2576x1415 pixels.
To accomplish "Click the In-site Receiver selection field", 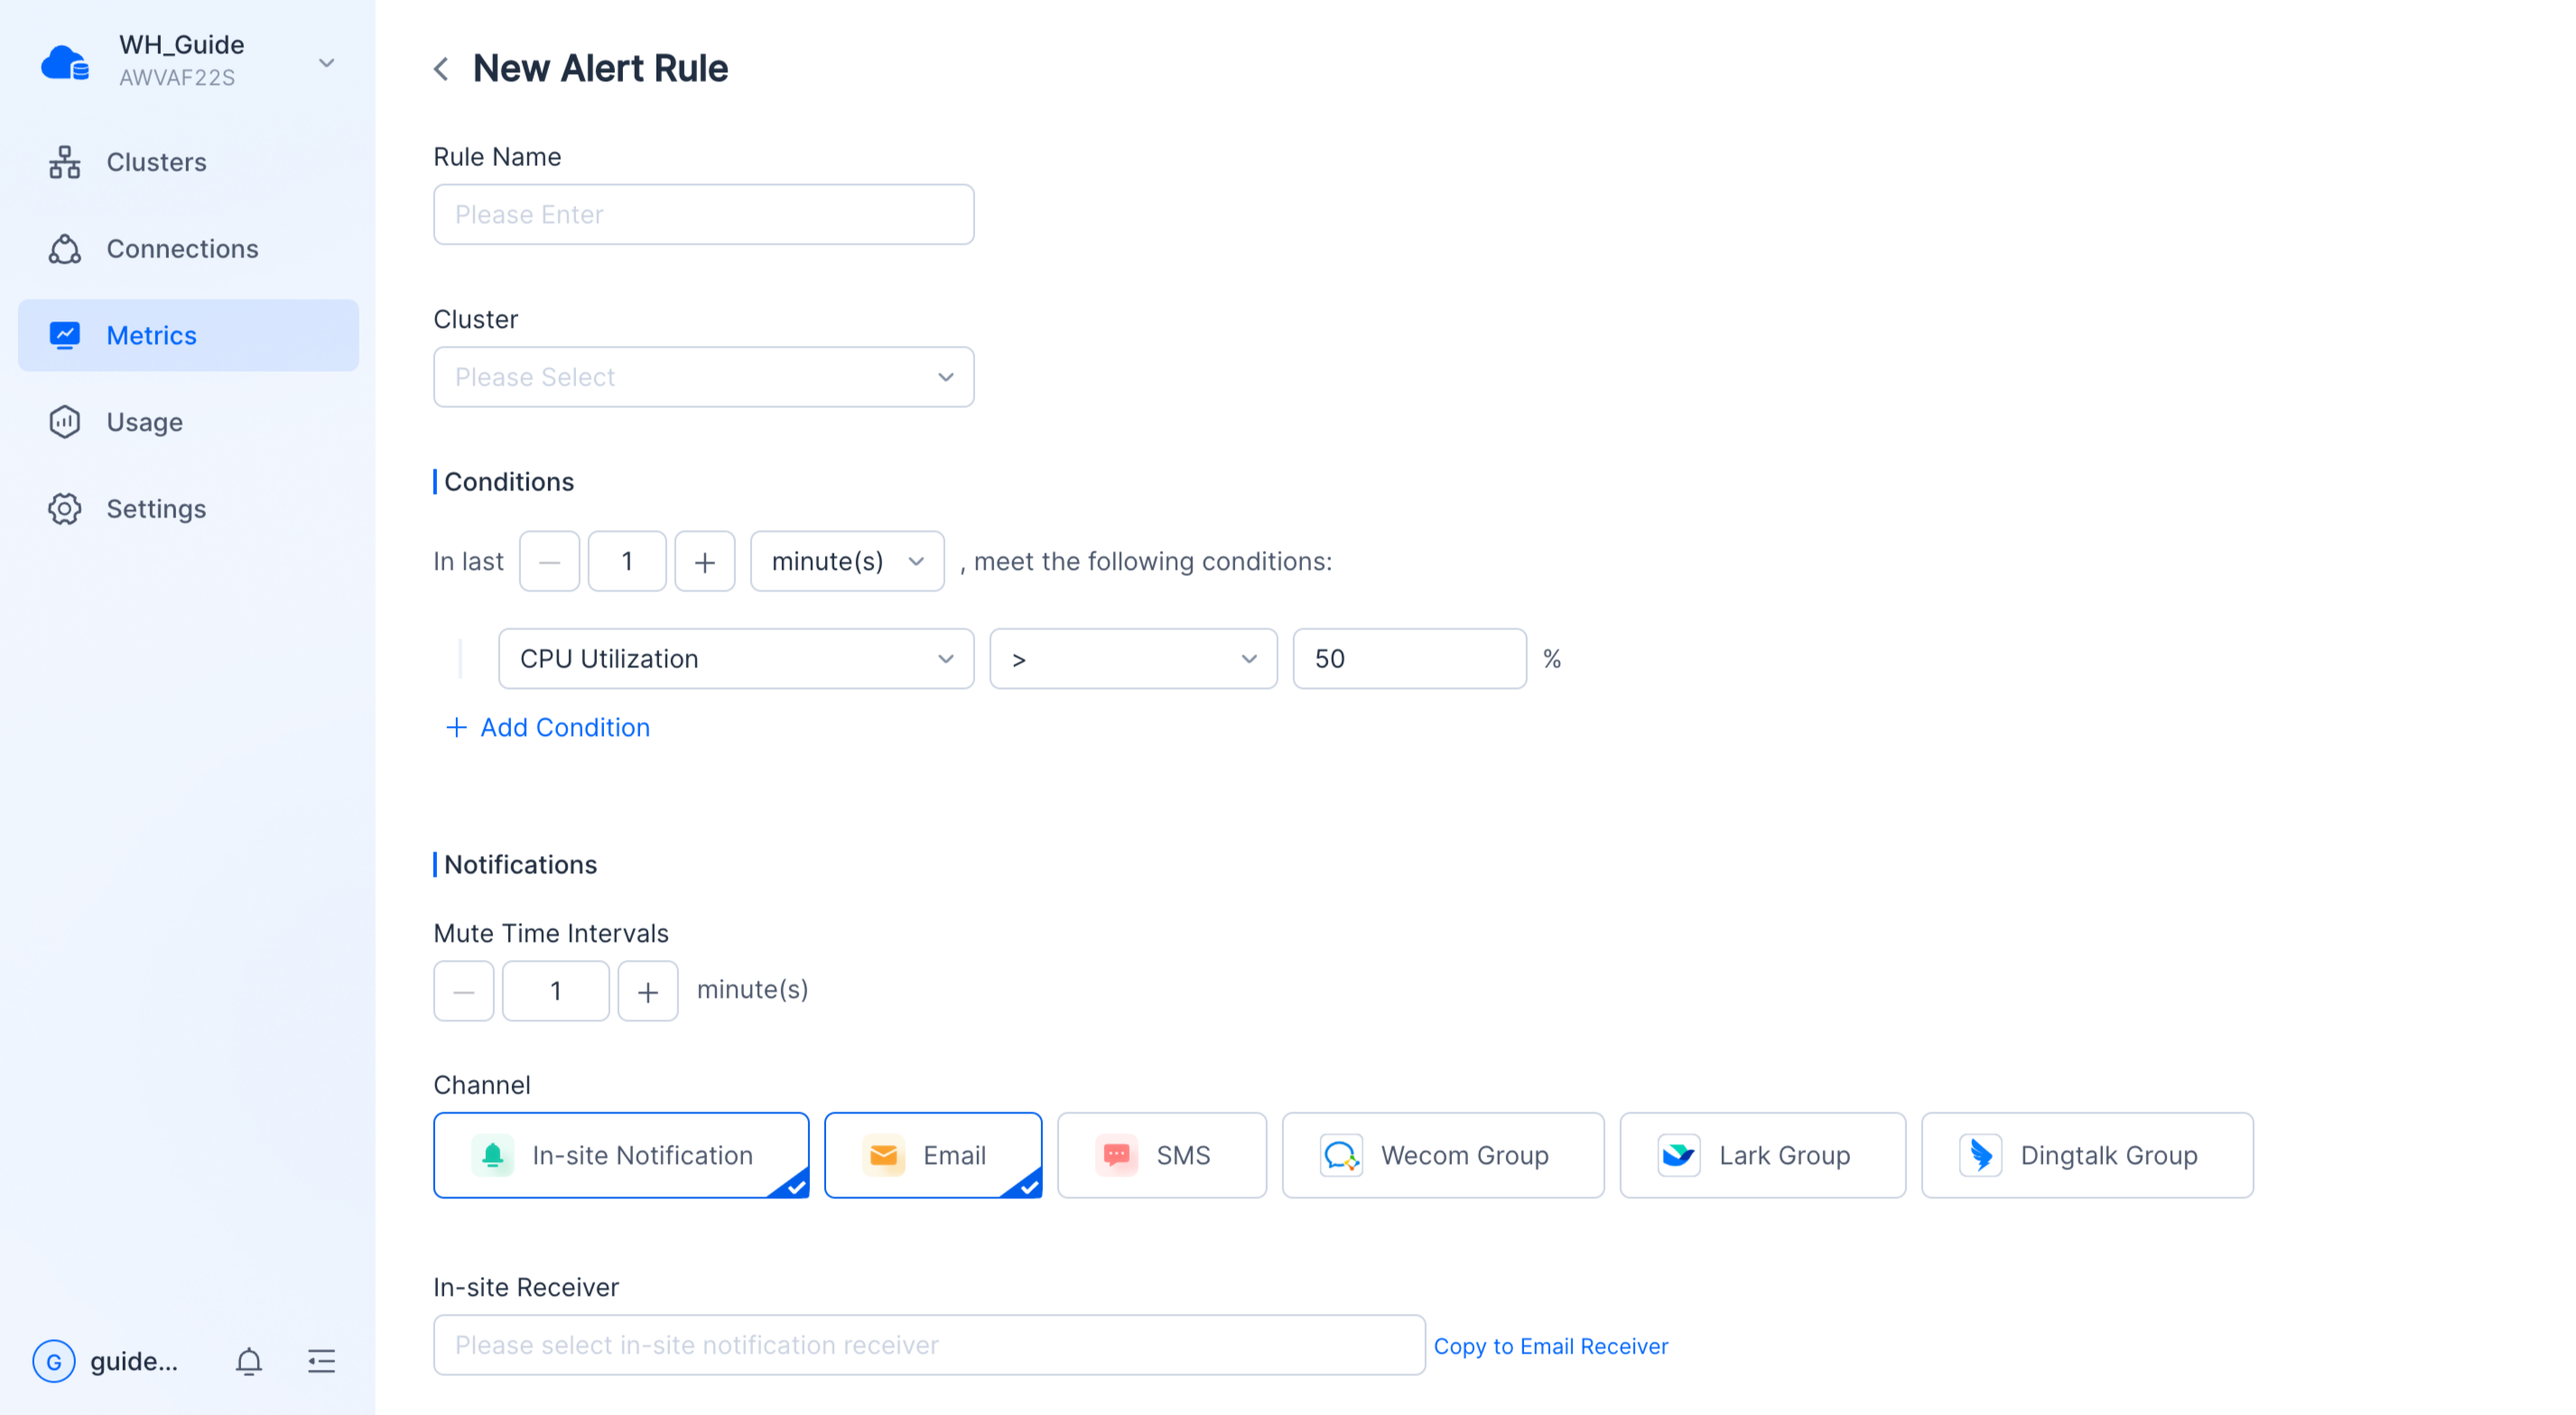I will pyautogui.click(x=929, y=1345).
